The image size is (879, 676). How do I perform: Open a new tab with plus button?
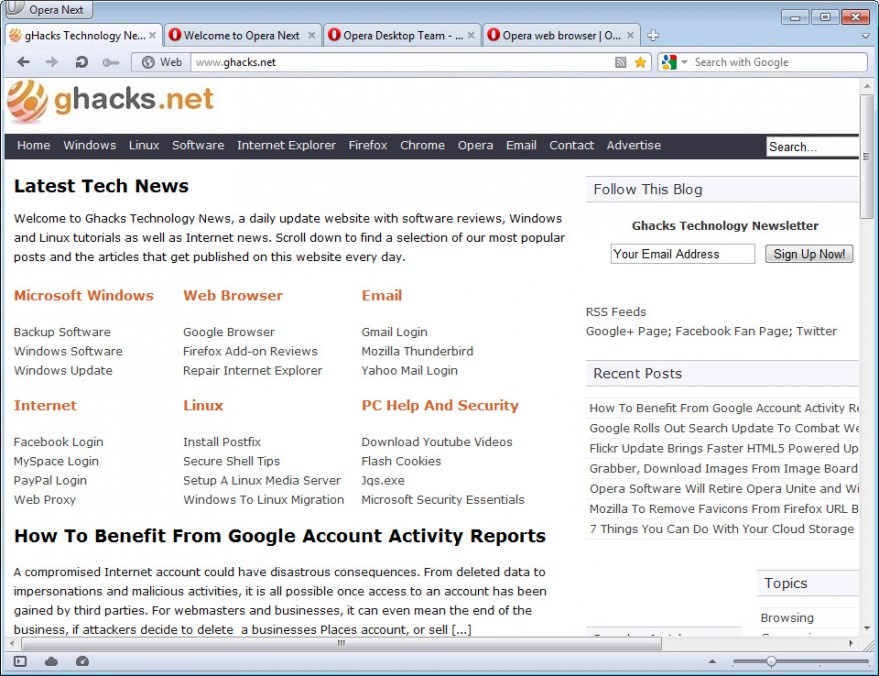[x=653, y=35]
